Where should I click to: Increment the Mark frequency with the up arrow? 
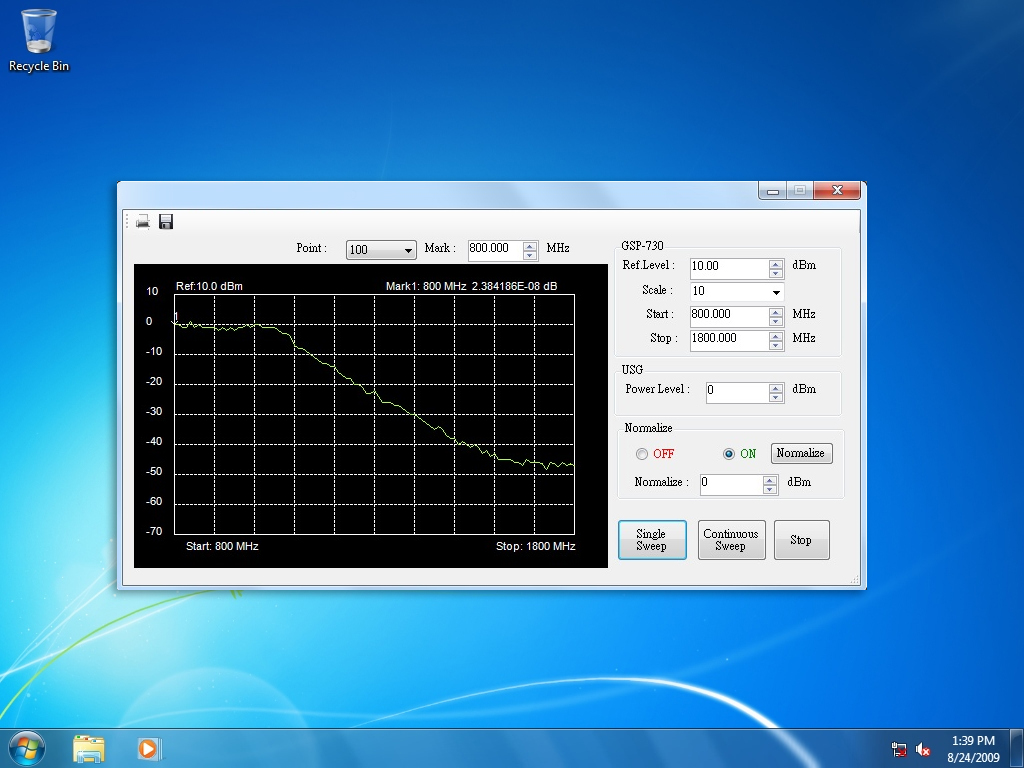point(529,245)
